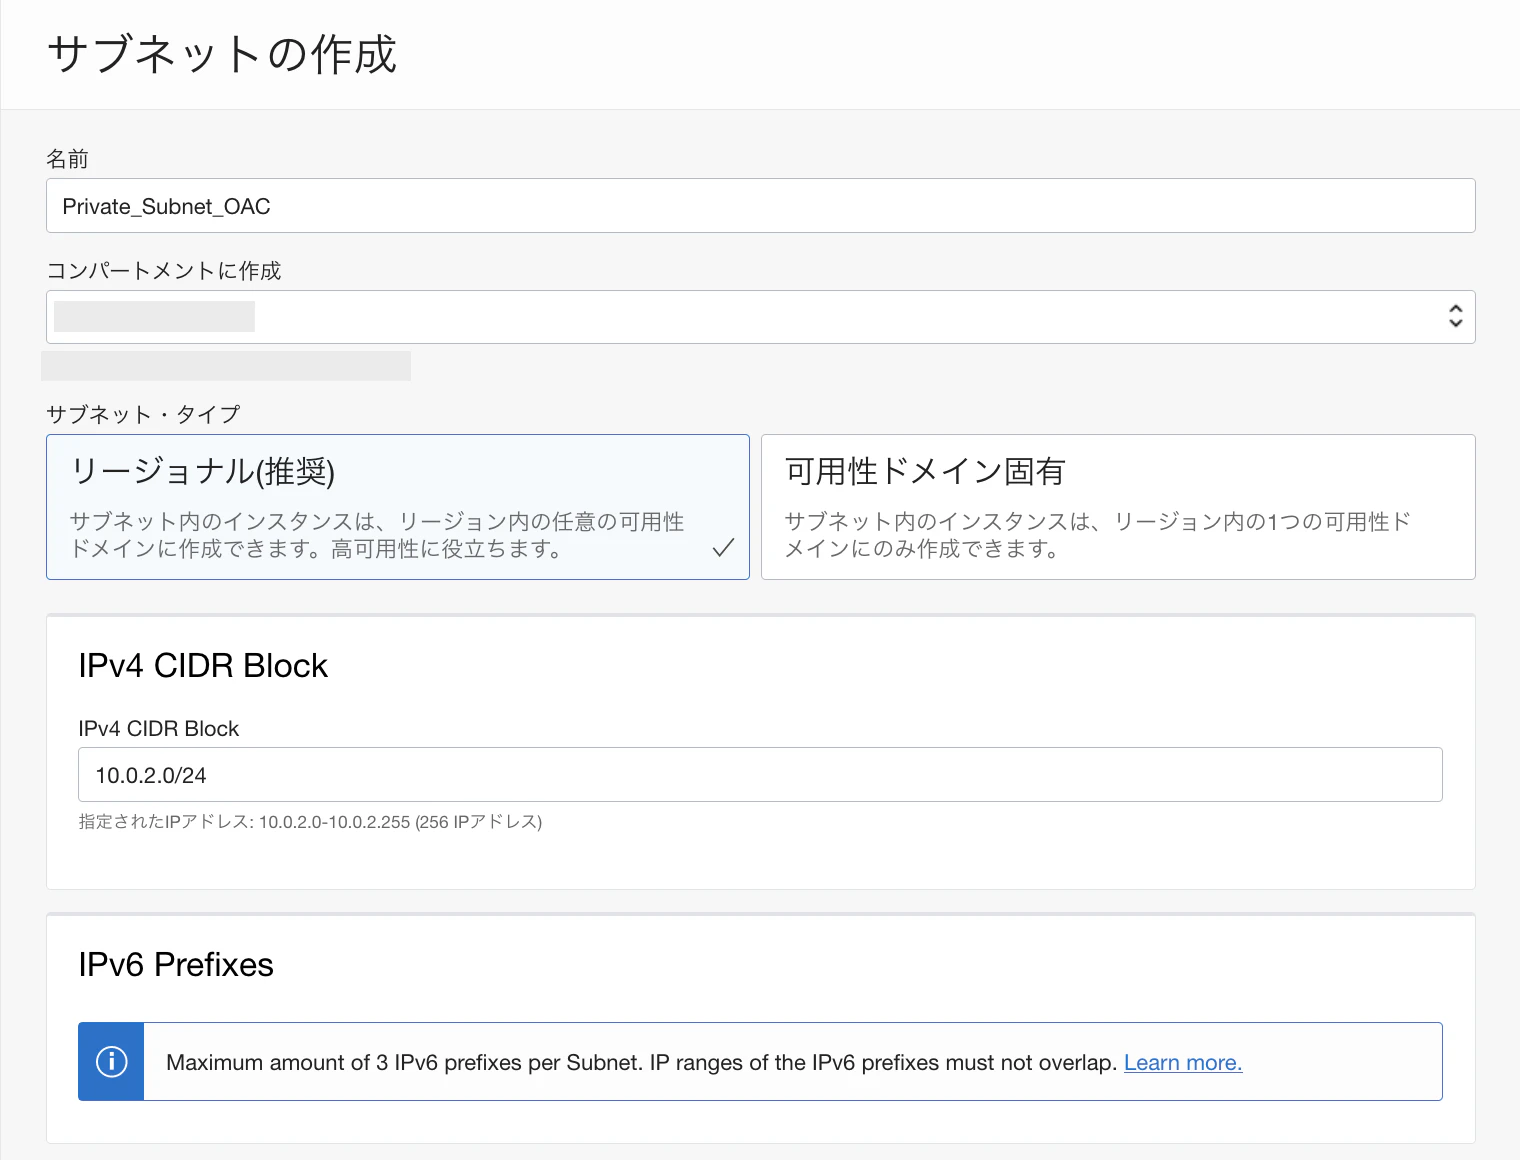
Task: Open the コンパートメントに作成 dropdown
Action: (x=761, y=317)
